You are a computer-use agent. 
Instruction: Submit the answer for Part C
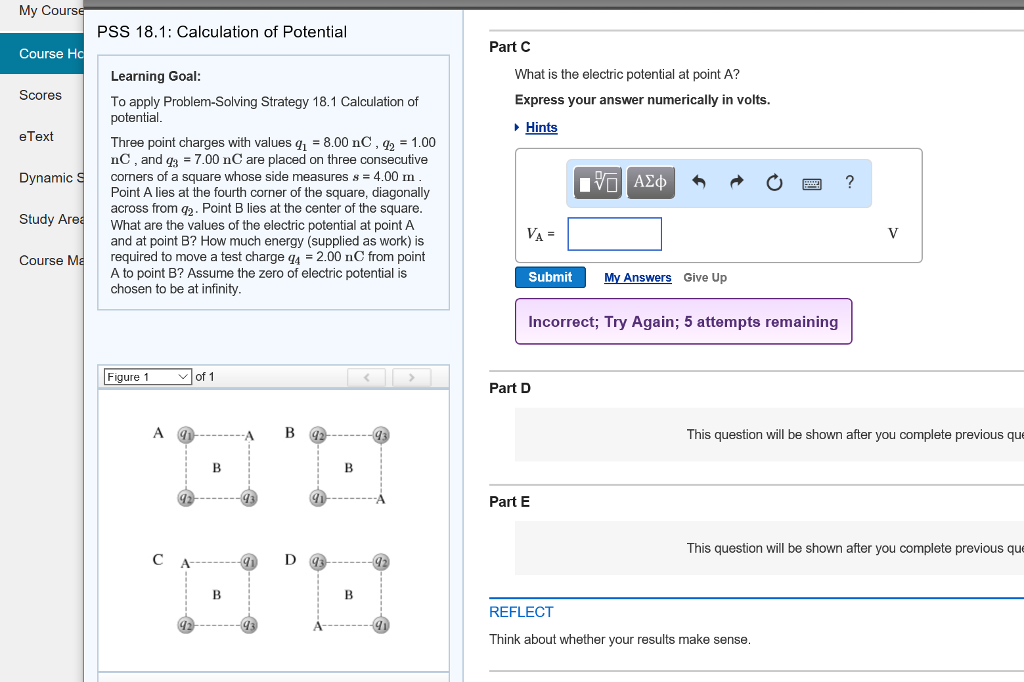point(550,277)
